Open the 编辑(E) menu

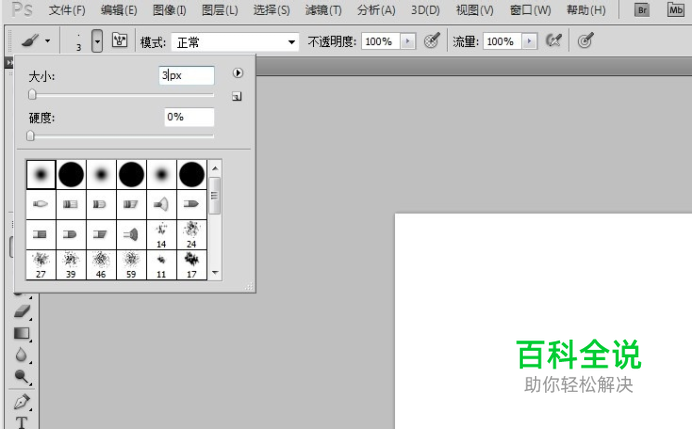119,10
